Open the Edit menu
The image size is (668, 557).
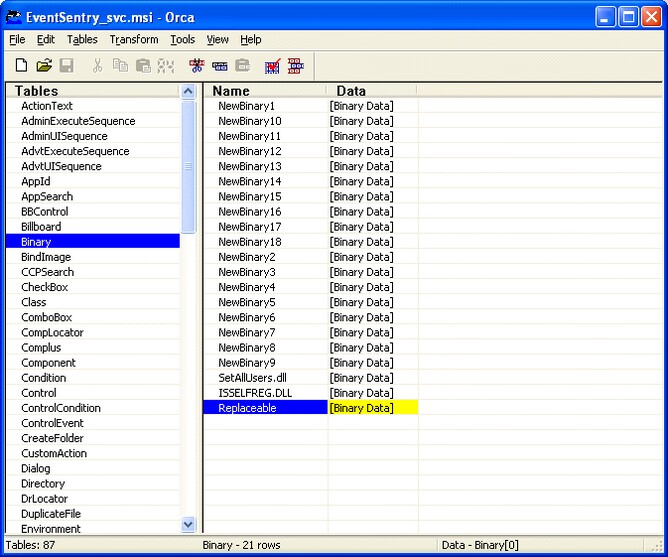click(x=46, y=40)
